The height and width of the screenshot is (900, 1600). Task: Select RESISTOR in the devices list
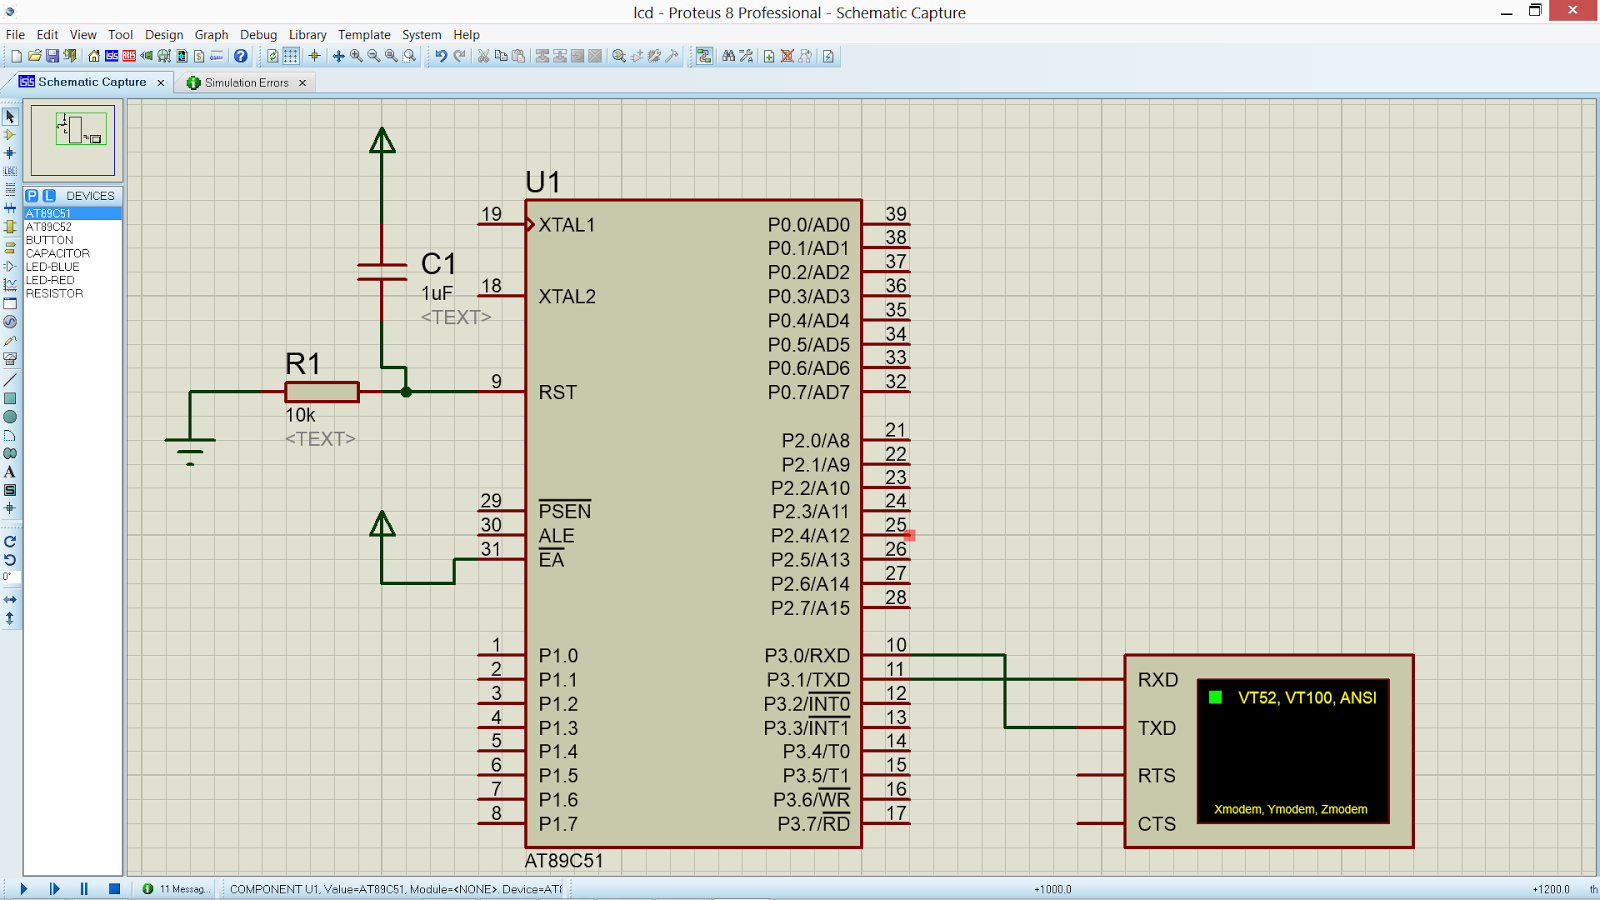pyautogui.click(x=54, y=293)
